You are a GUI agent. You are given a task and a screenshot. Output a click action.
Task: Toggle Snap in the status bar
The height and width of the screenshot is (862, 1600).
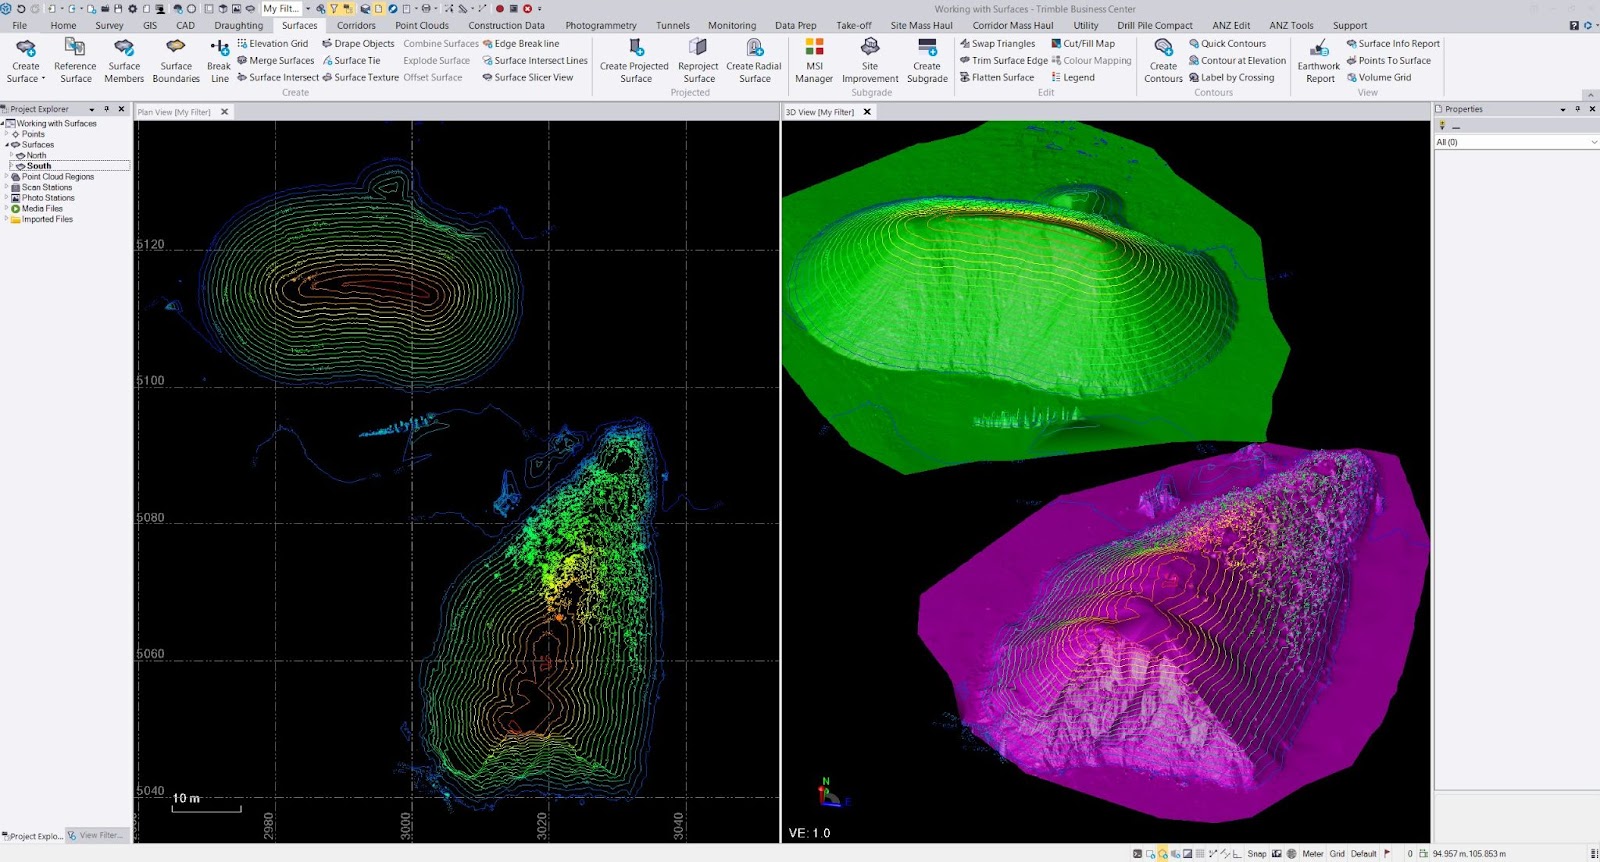point(1257,854)
